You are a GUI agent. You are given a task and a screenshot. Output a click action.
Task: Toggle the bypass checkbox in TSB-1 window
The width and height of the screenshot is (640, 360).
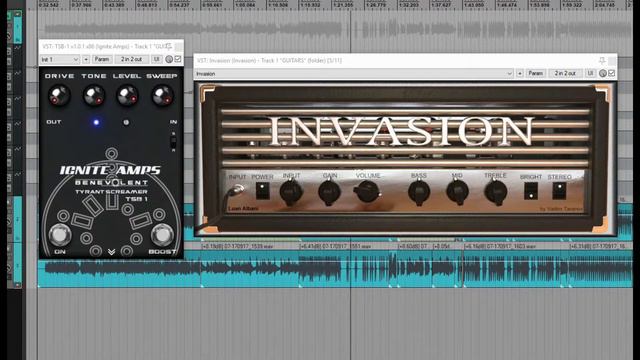[x=178, y=59]
